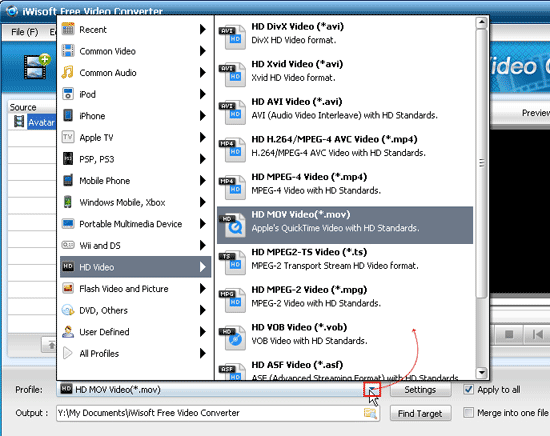Click the iPhone device icon
Image resolution: width=550 pixels, height=436 pixels.
[68, 115]
